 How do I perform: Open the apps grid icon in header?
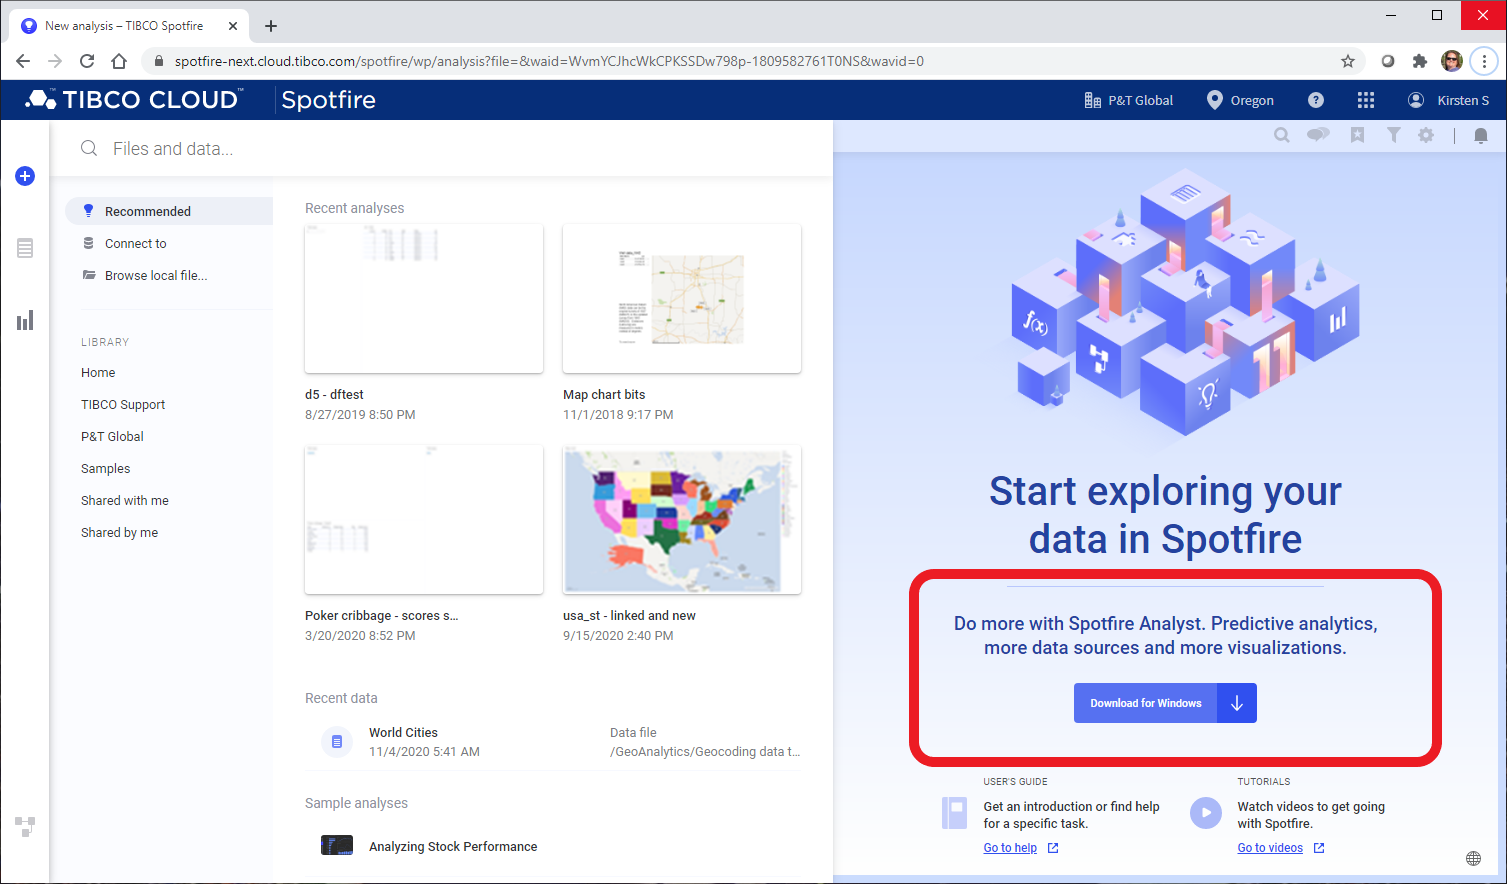tap(1366, 100)
